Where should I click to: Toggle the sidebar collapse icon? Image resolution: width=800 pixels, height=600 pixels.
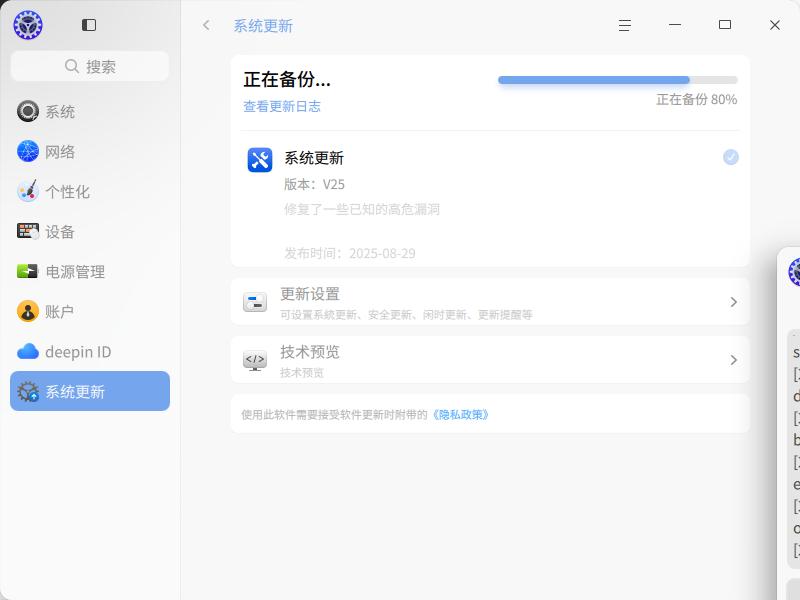point(89,25)
